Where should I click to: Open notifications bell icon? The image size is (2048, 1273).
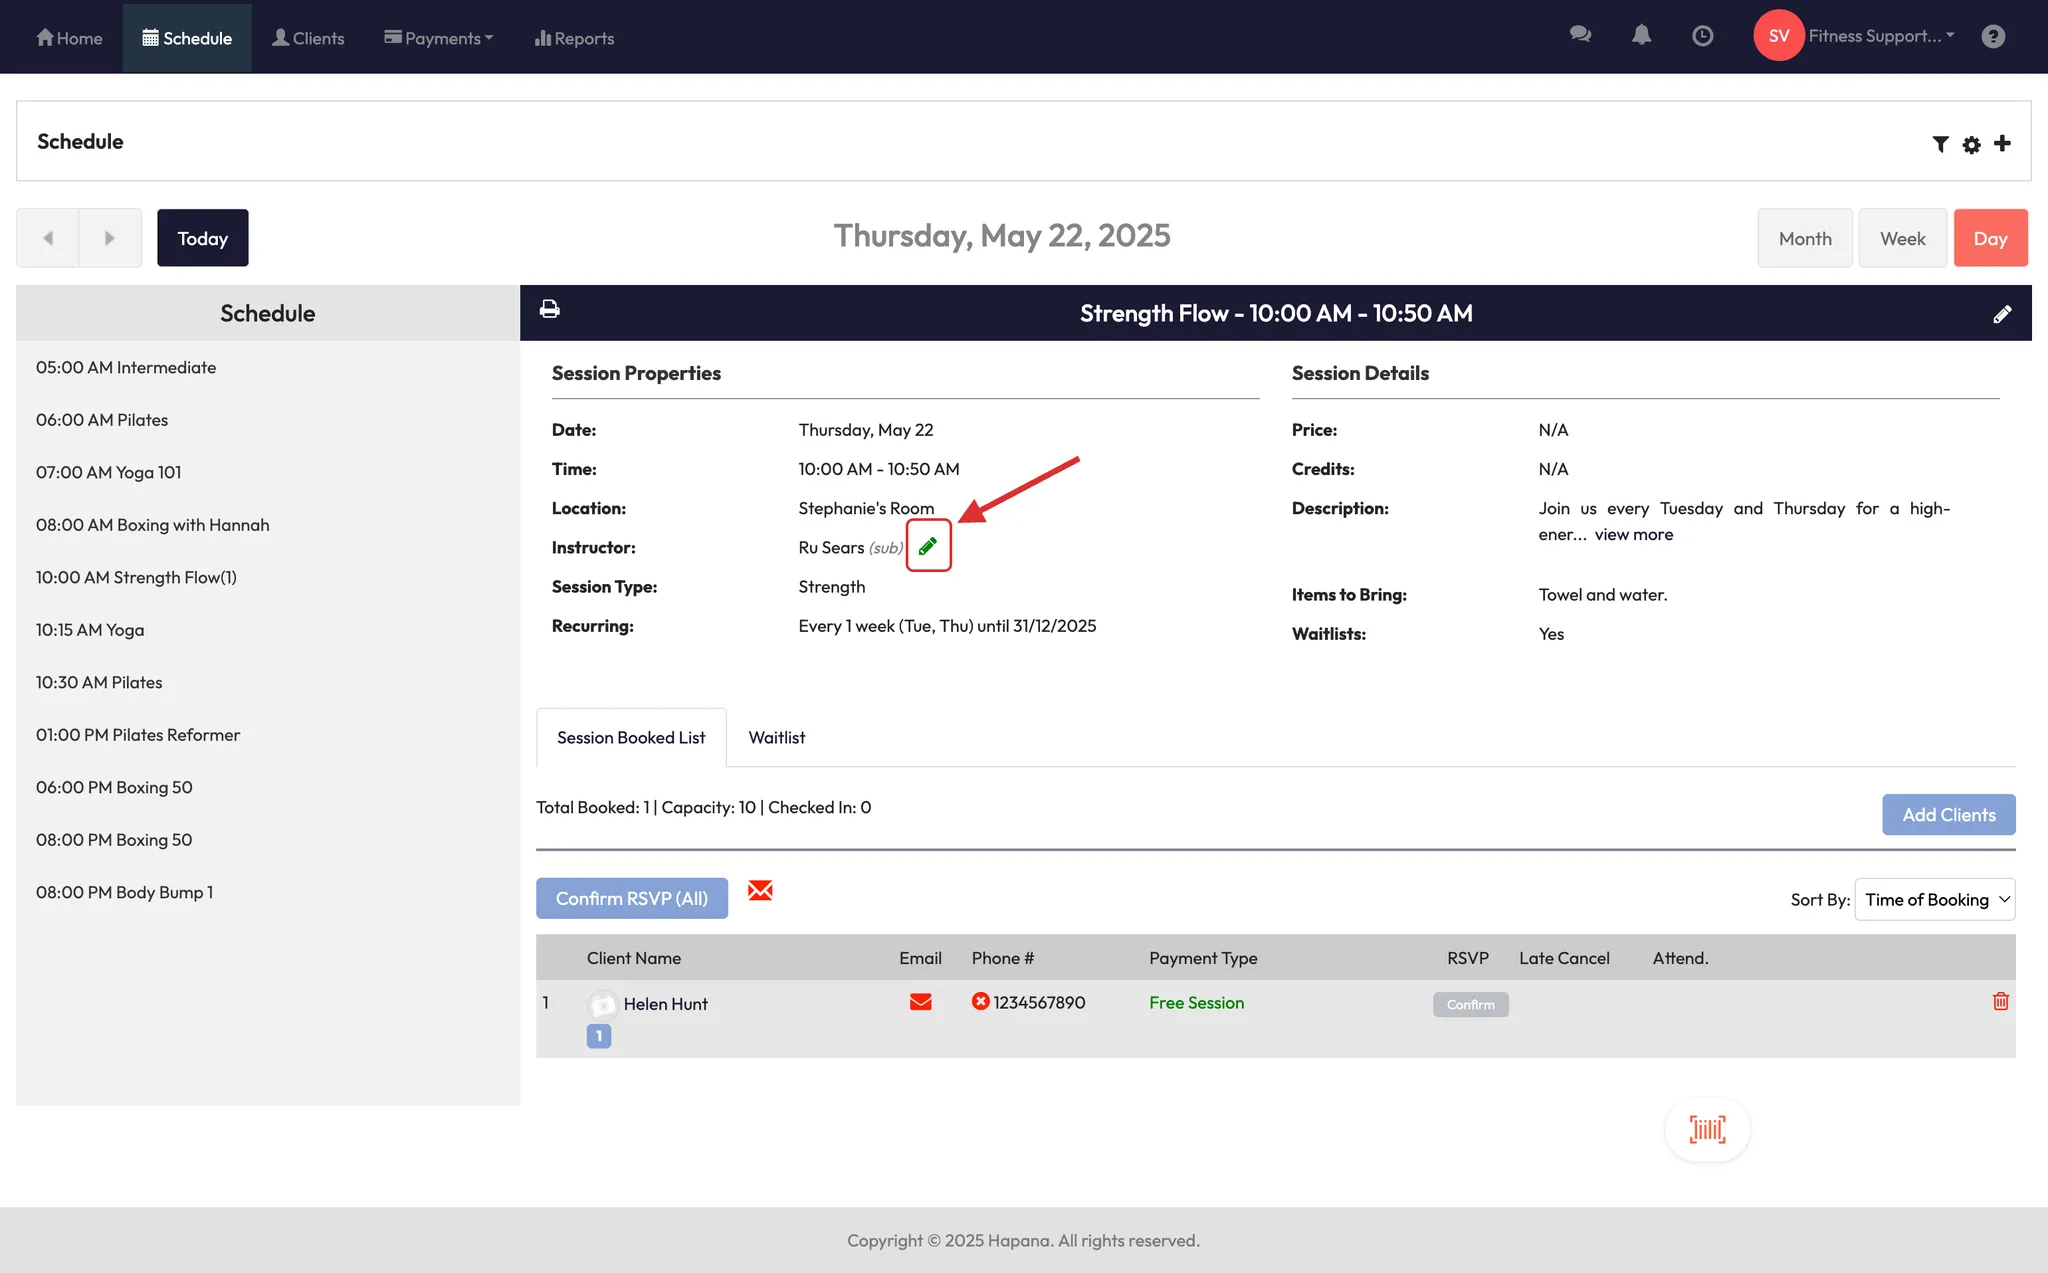coord(1641,36)
